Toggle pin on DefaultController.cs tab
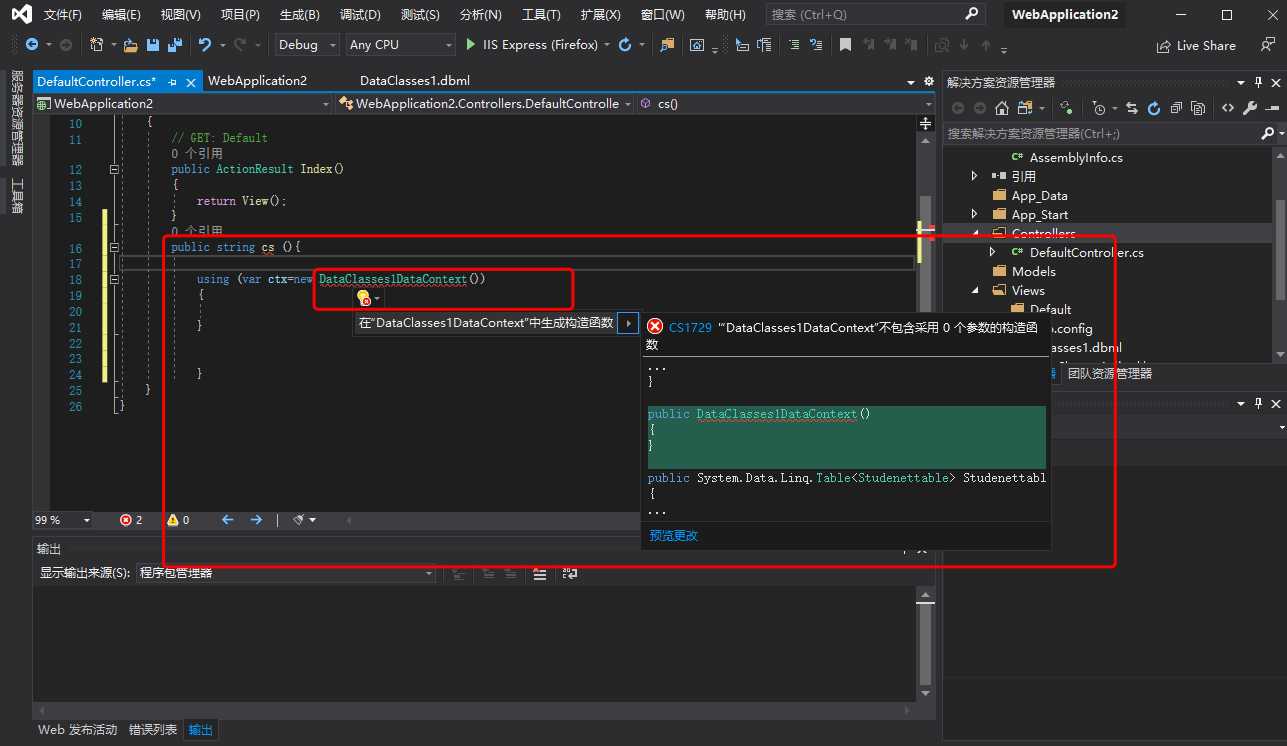Screen dimensions: 1287x746 pos(172,82)
